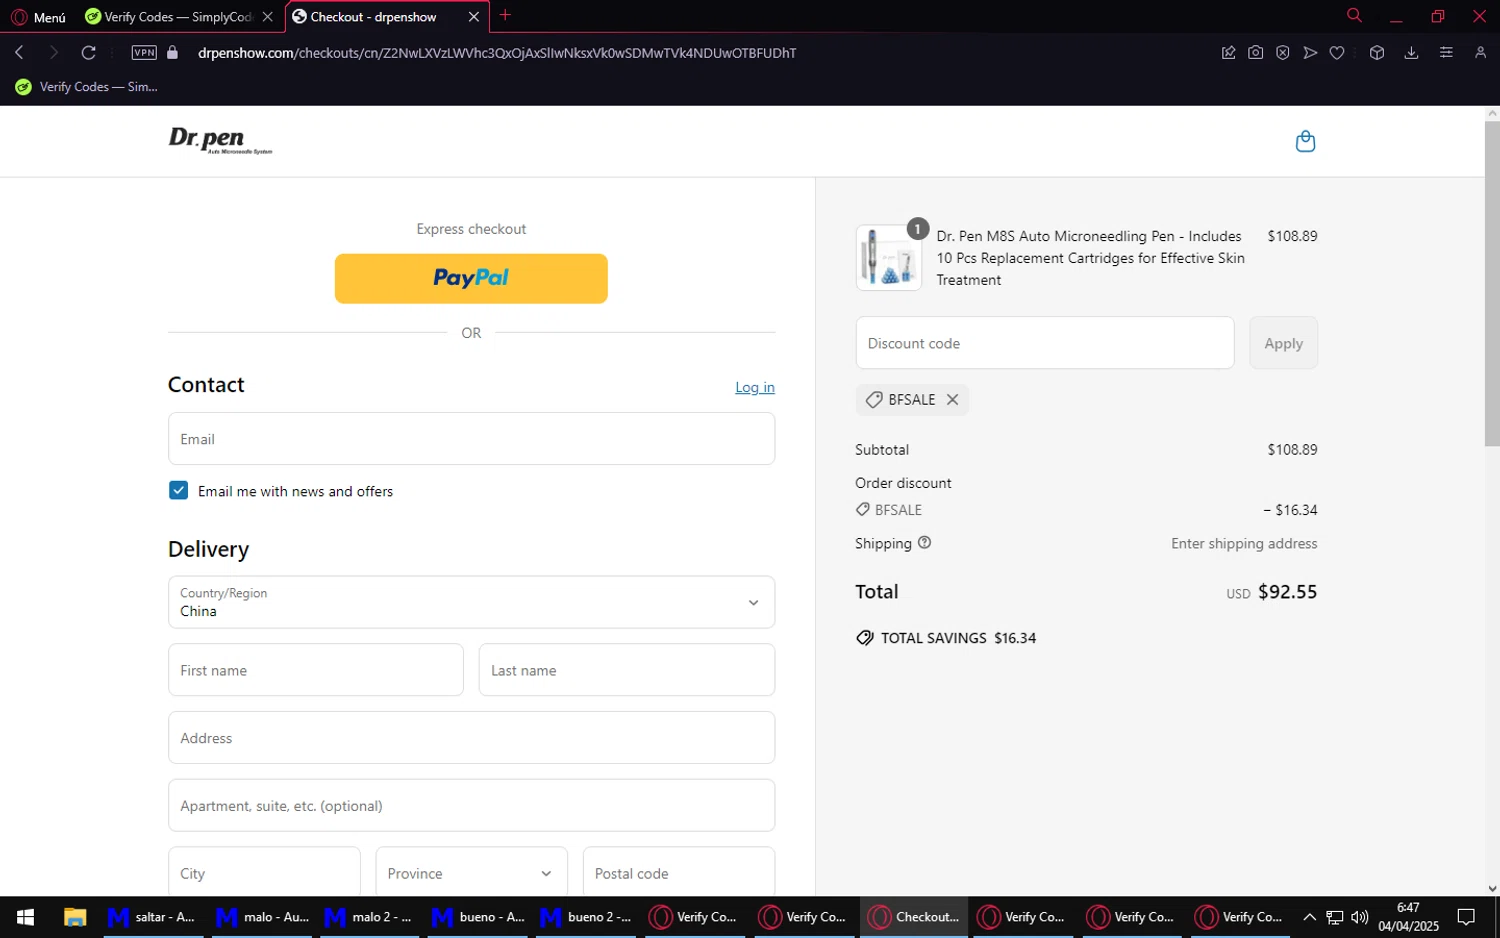This screenshot has height=938, width=1500.
Task: Expand the Country/Region dropdown
Action: pos(471,602)
